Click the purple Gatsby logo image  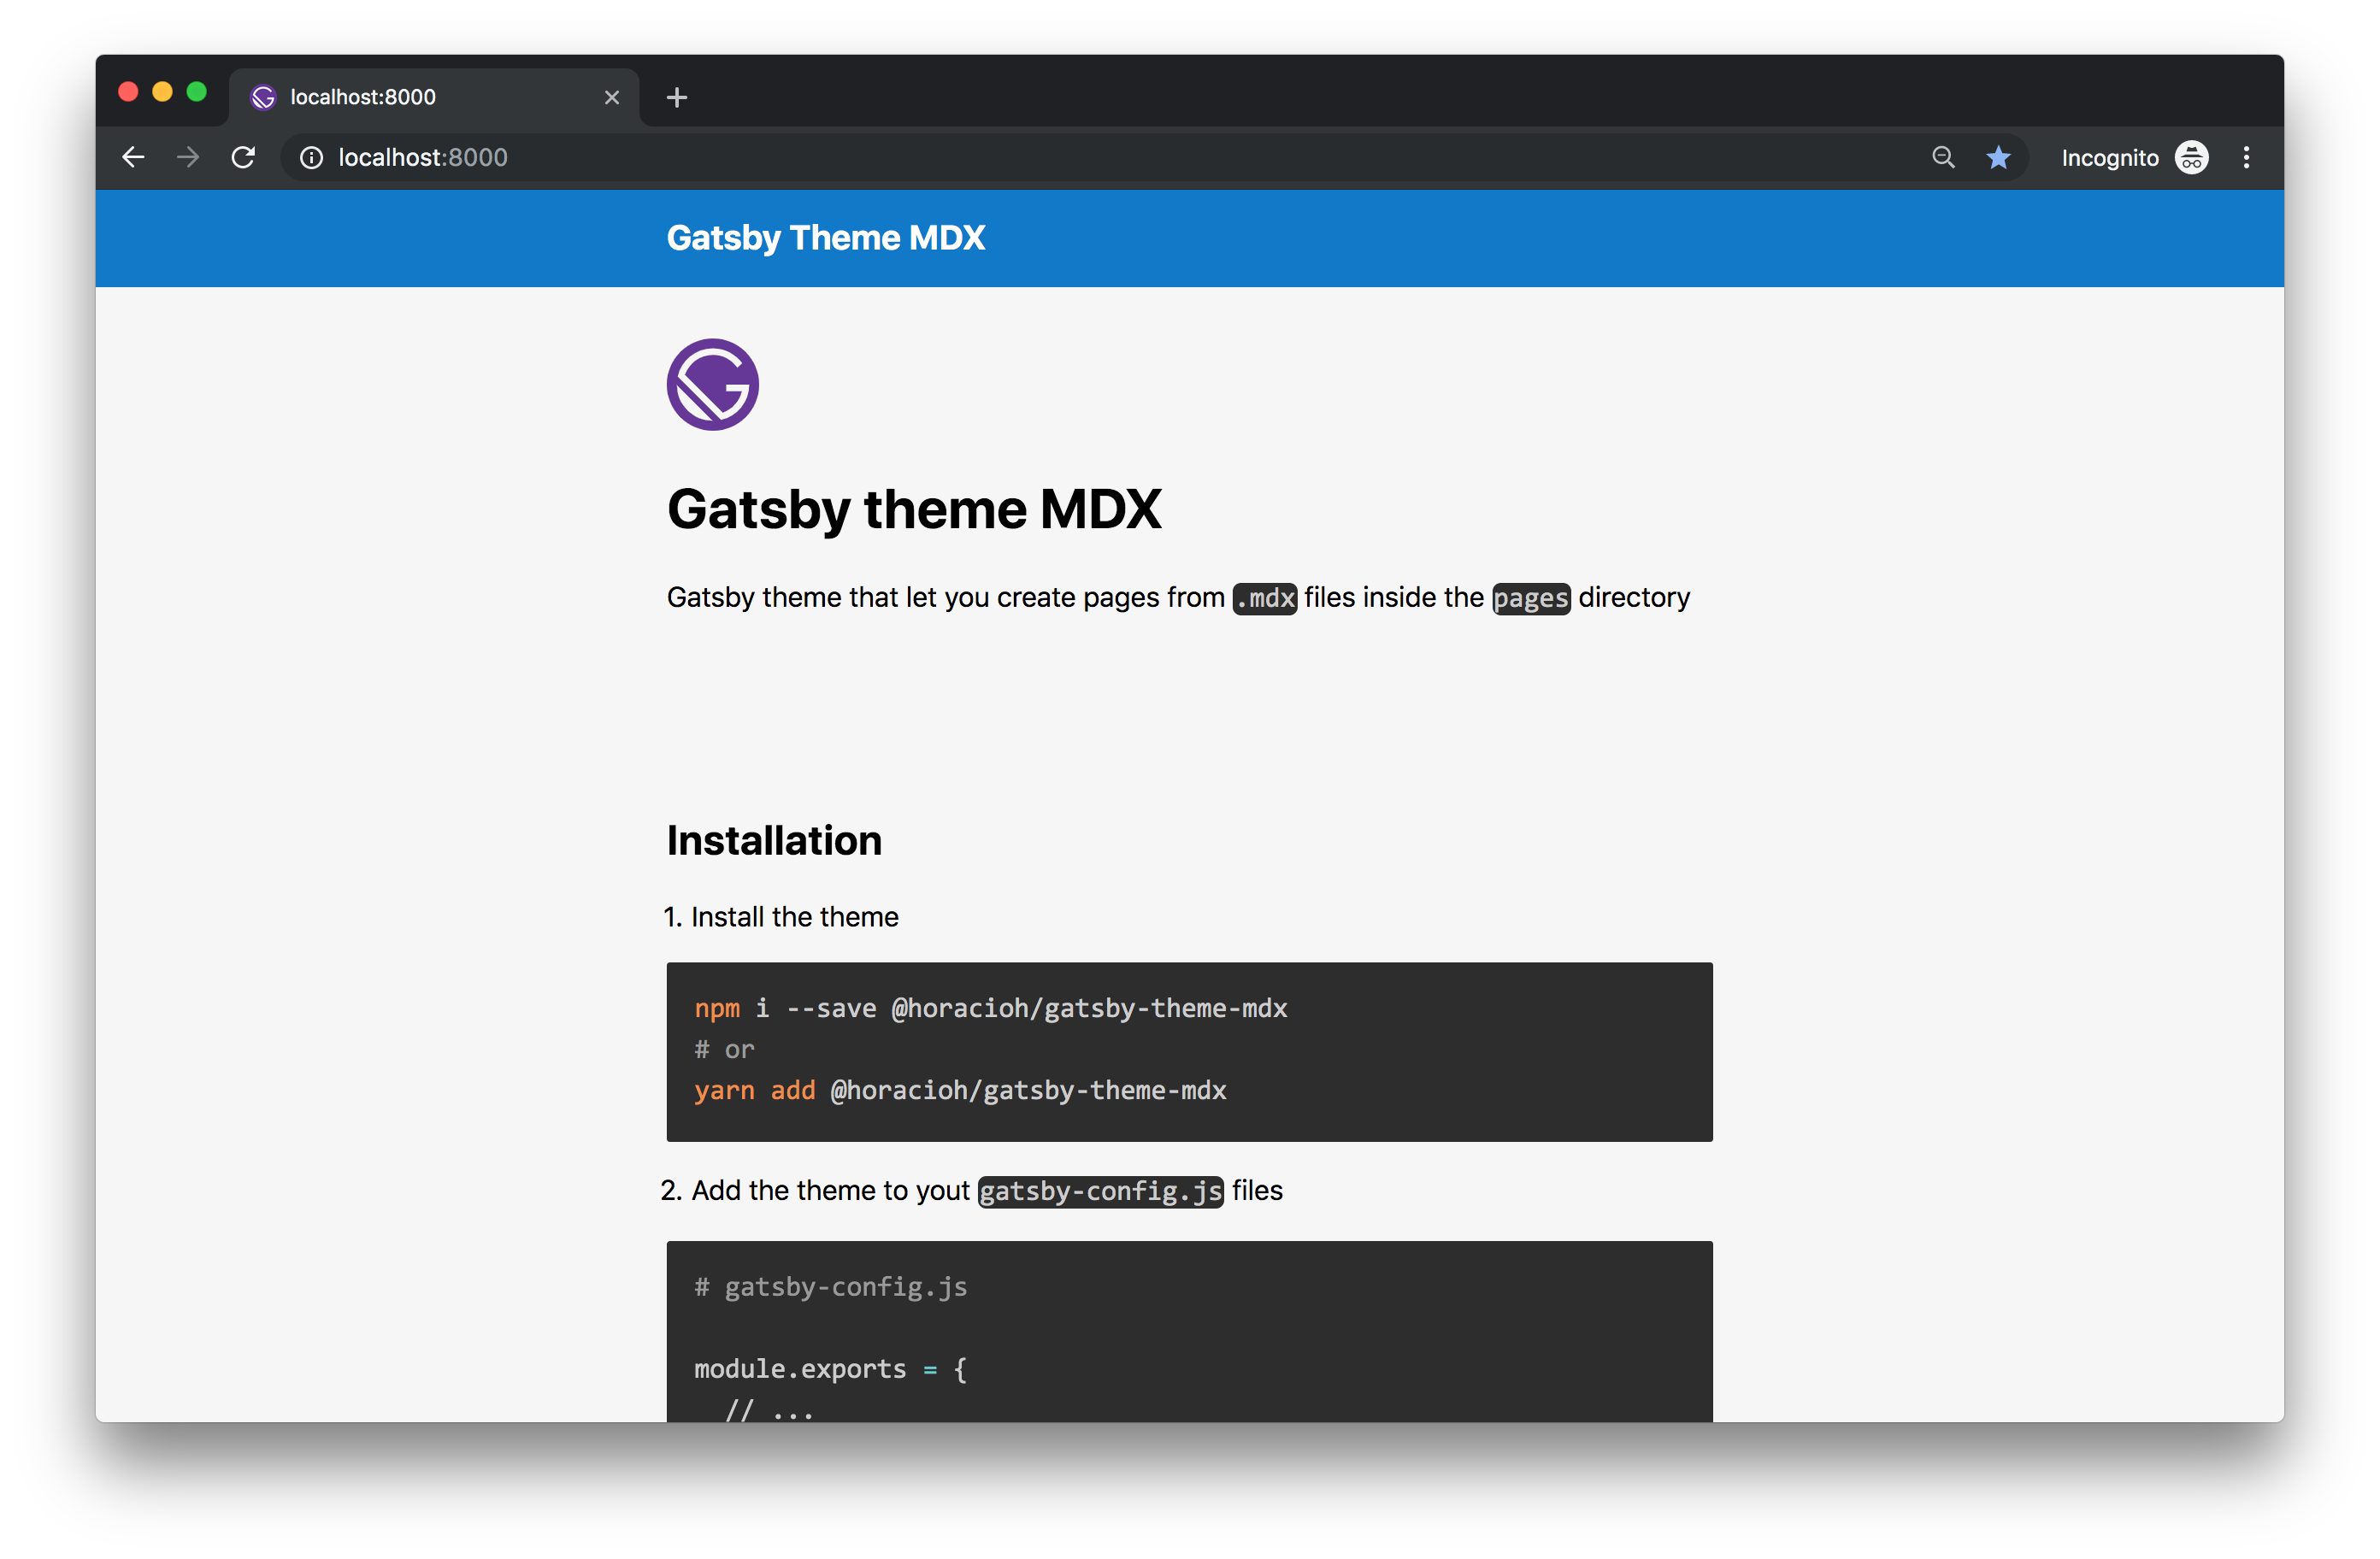point(712,384)
